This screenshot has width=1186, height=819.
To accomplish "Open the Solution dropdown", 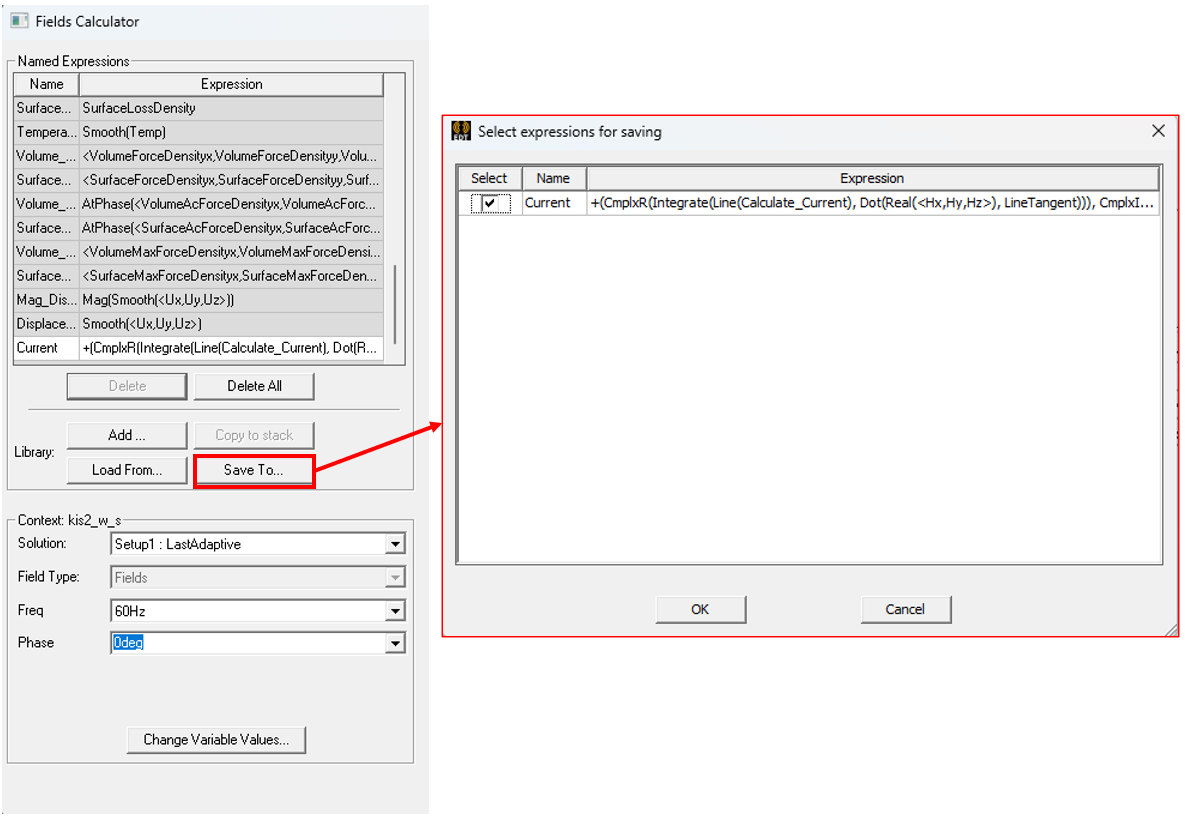I will point(396,545).
